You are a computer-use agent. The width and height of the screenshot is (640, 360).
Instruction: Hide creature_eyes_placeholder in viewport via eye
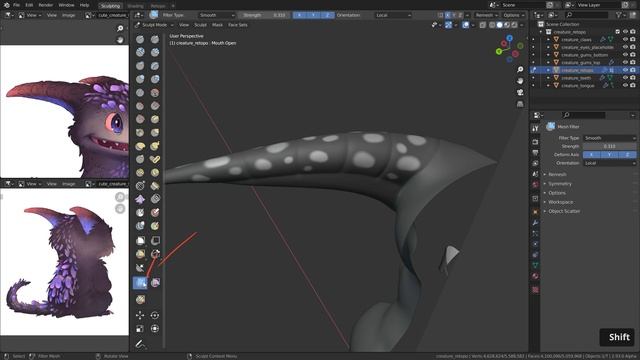pos(625,47)
